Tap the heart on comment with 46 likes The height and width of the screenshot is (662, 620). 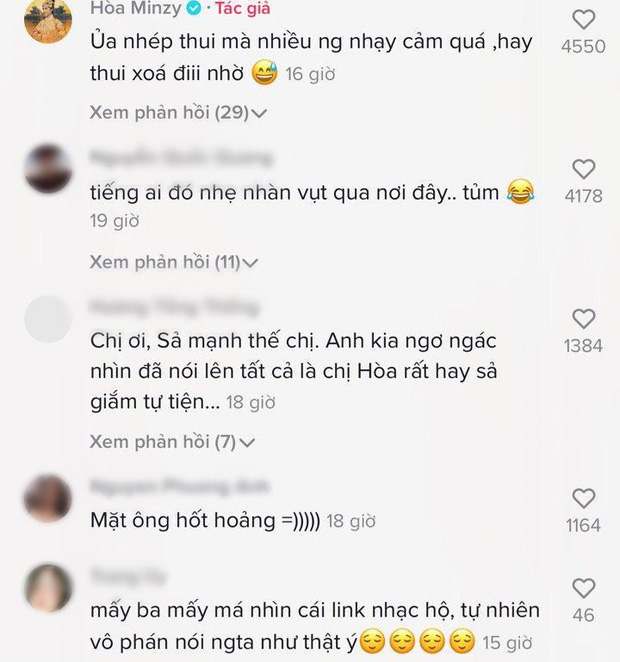click(x=583, y=588)
